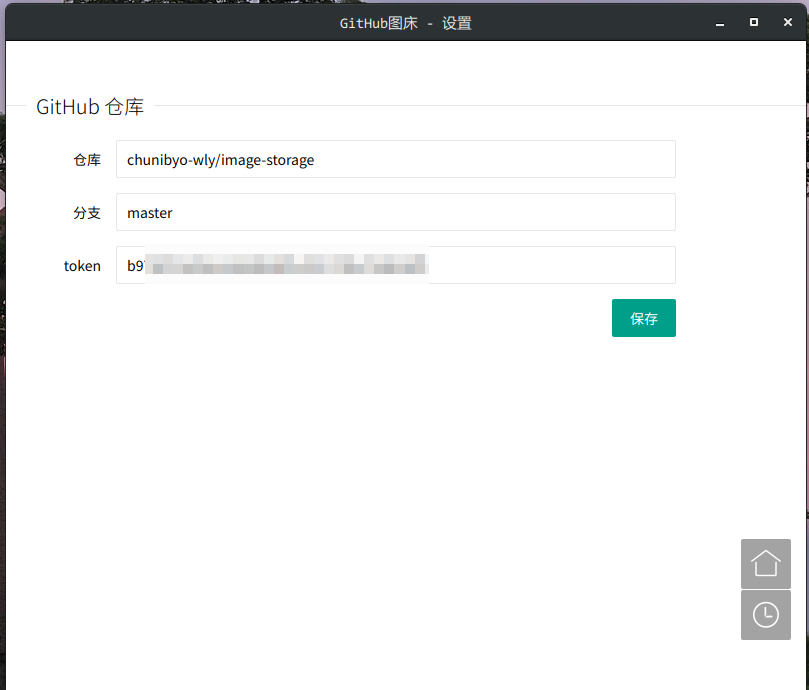Click the home icon button
This screenshot has width=809, height=690.
(766, 564)
